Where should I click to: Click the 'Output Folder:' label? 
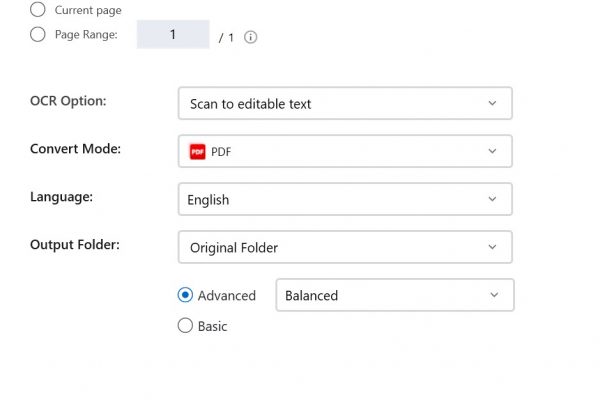pyautogui.click(x=75, y=245)
